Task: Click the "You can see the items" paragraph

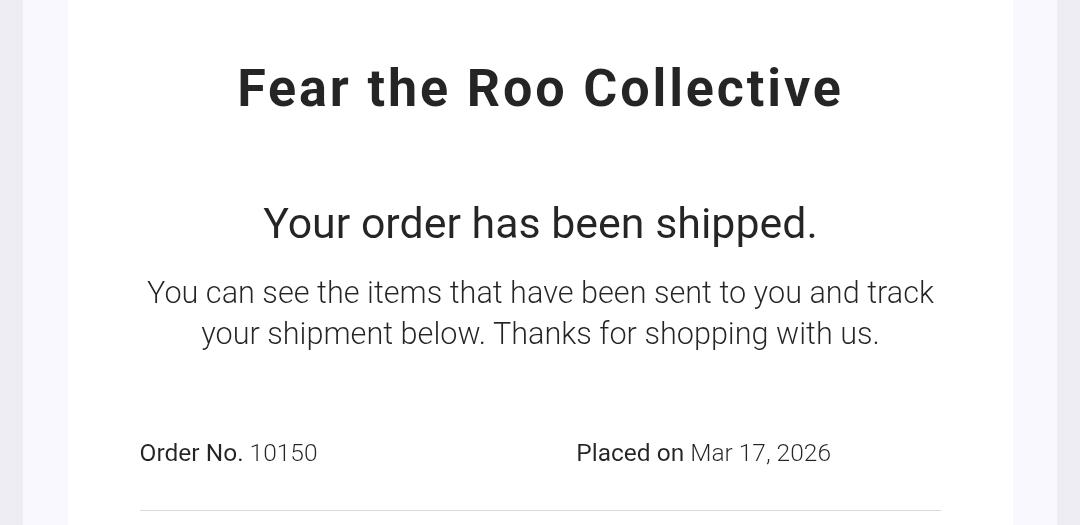Action: (x=540, y=312)
